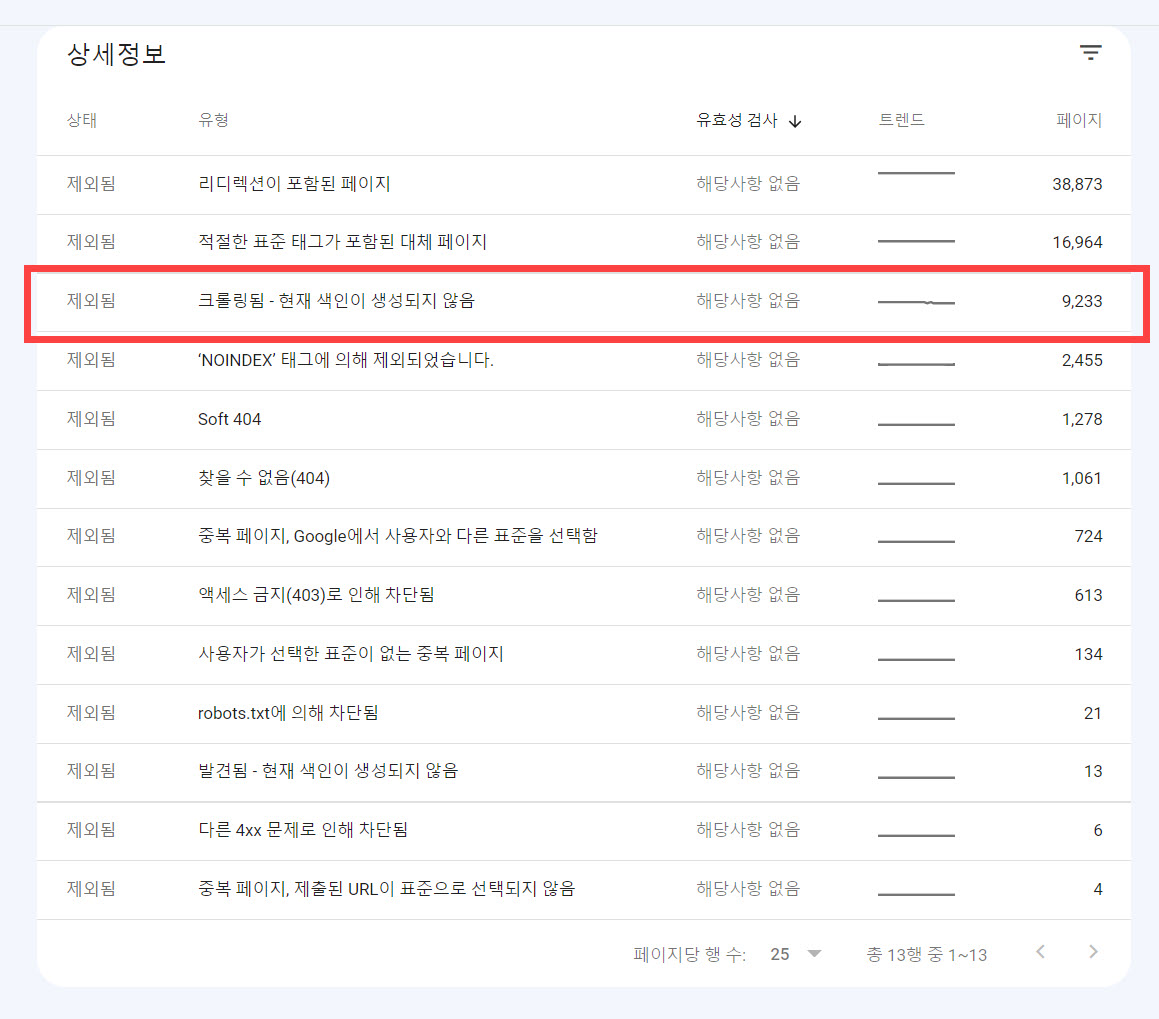Screen dimensions: 1159x1019
Task: Click the trend chart in the highlighted 크롤링됨 row
Action: 916,301
